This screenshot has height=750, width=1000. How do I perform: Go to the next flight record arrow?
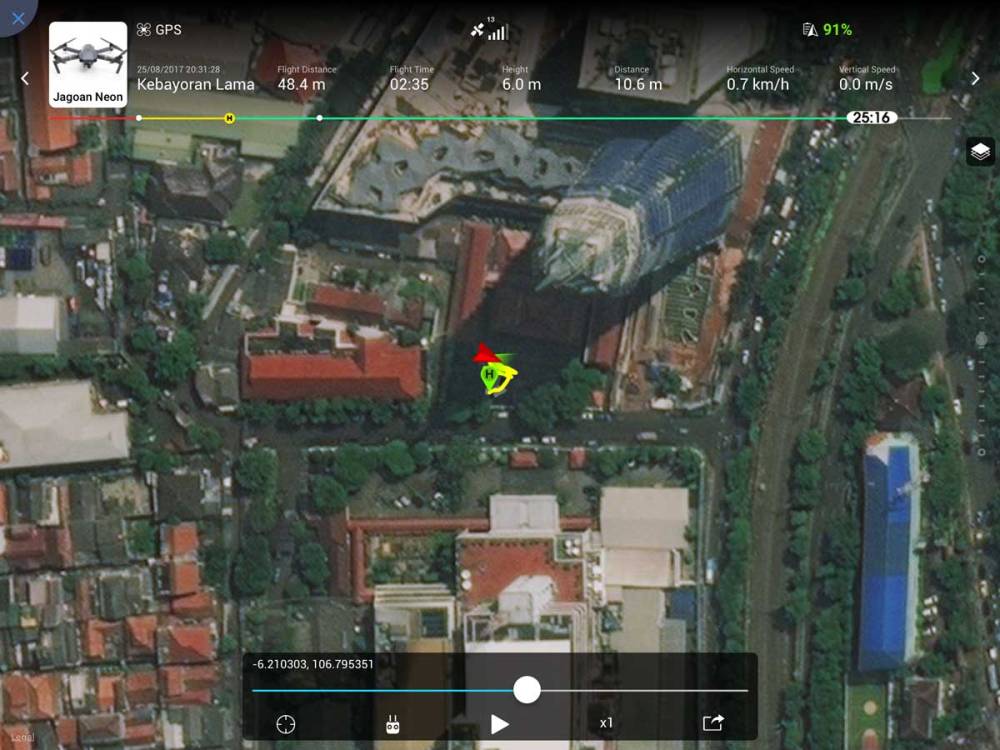(975, 79)
